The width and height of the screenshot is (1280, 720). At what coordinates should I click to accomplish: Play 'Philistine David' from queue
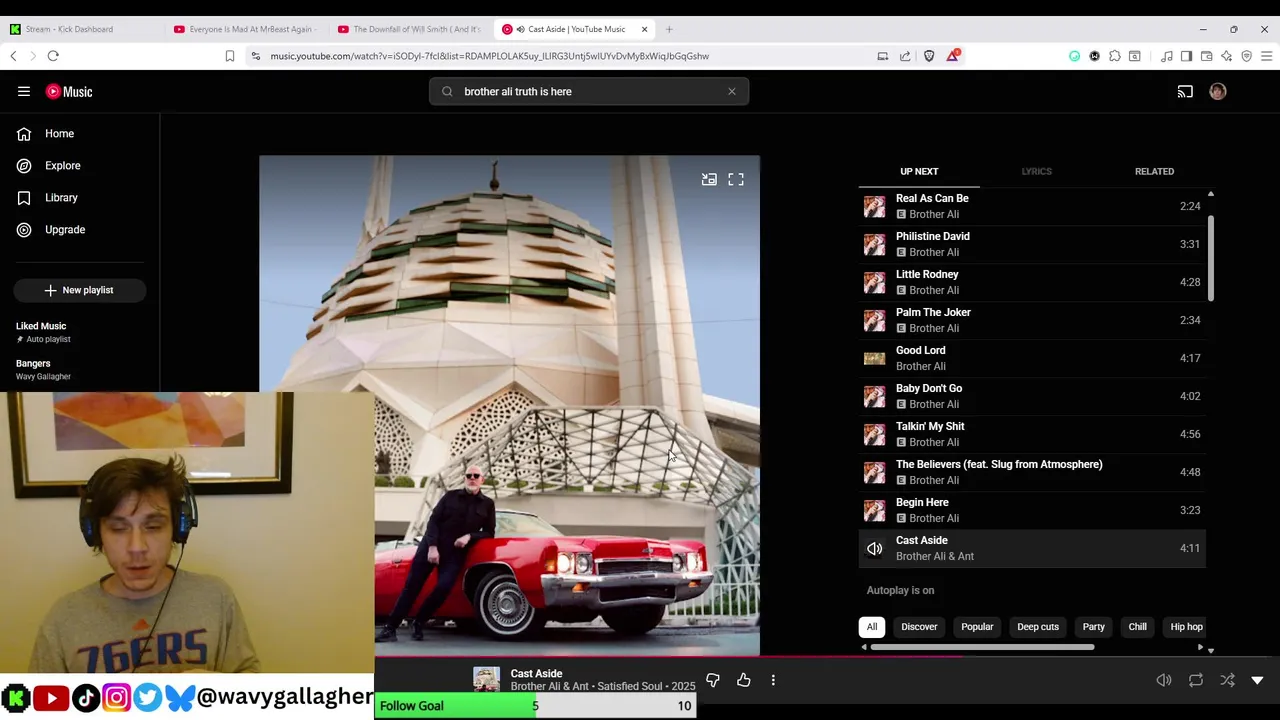(x=1032, y=244)
